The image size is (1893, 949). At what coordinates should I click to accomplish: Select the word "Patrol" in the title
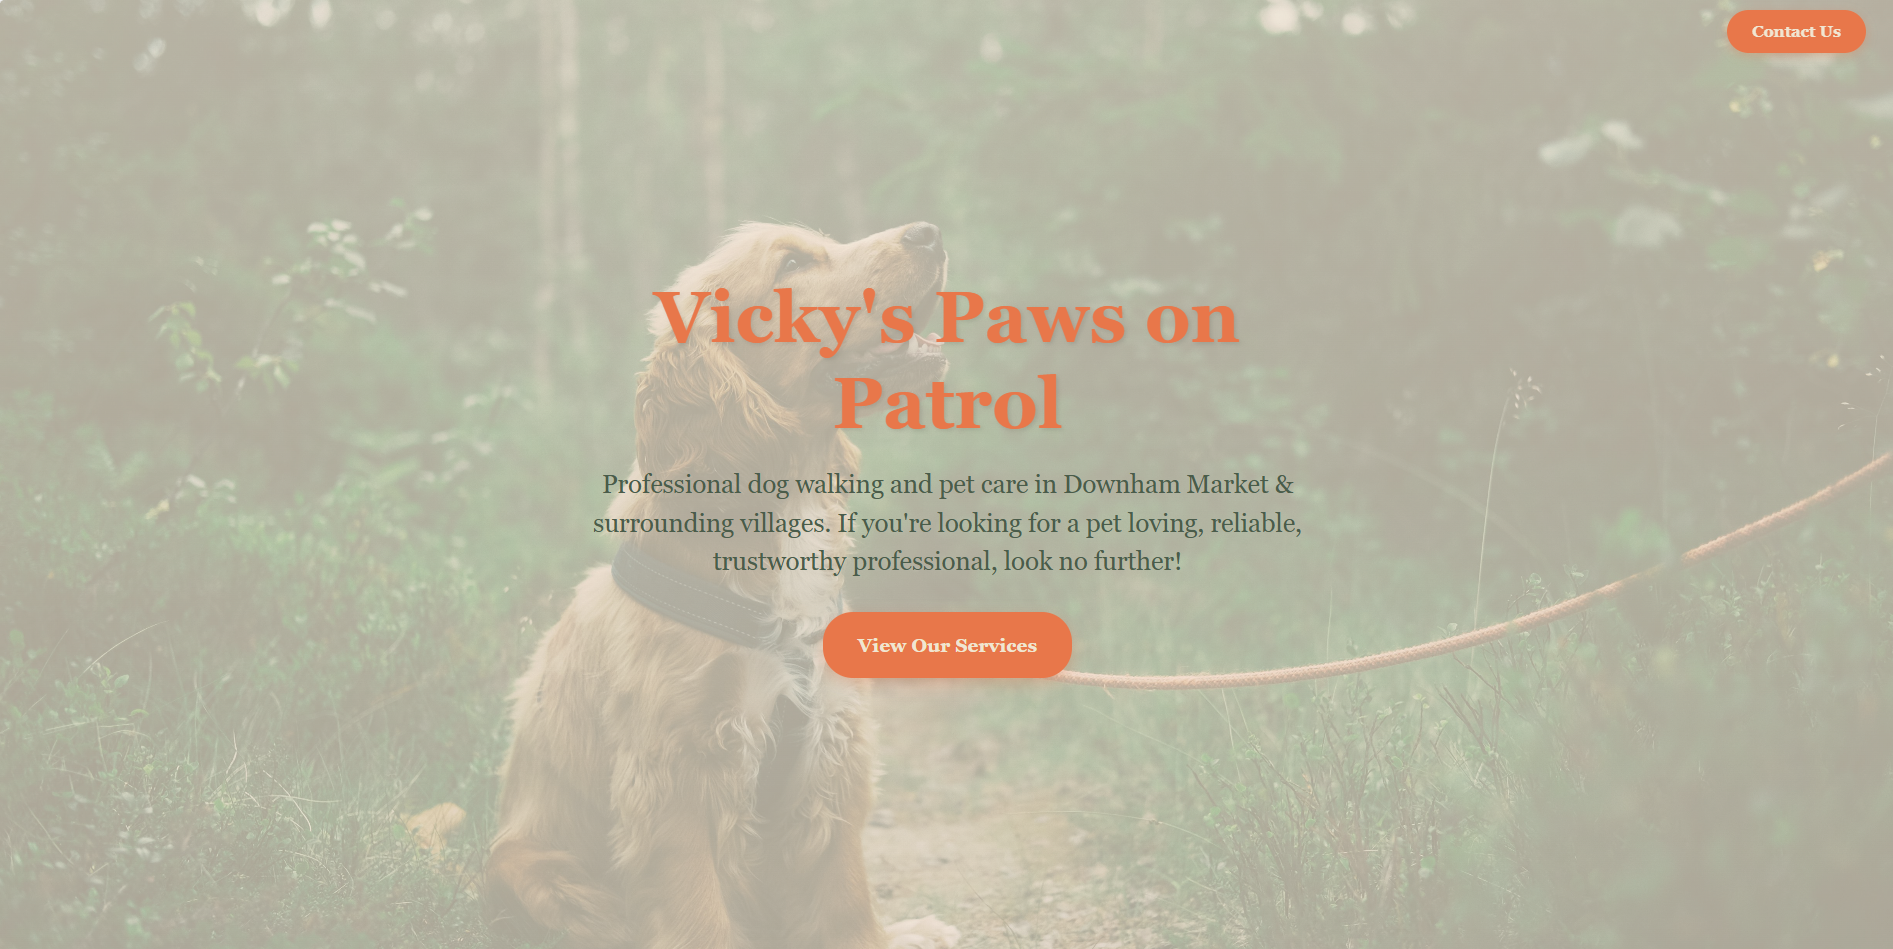point(947,403)
